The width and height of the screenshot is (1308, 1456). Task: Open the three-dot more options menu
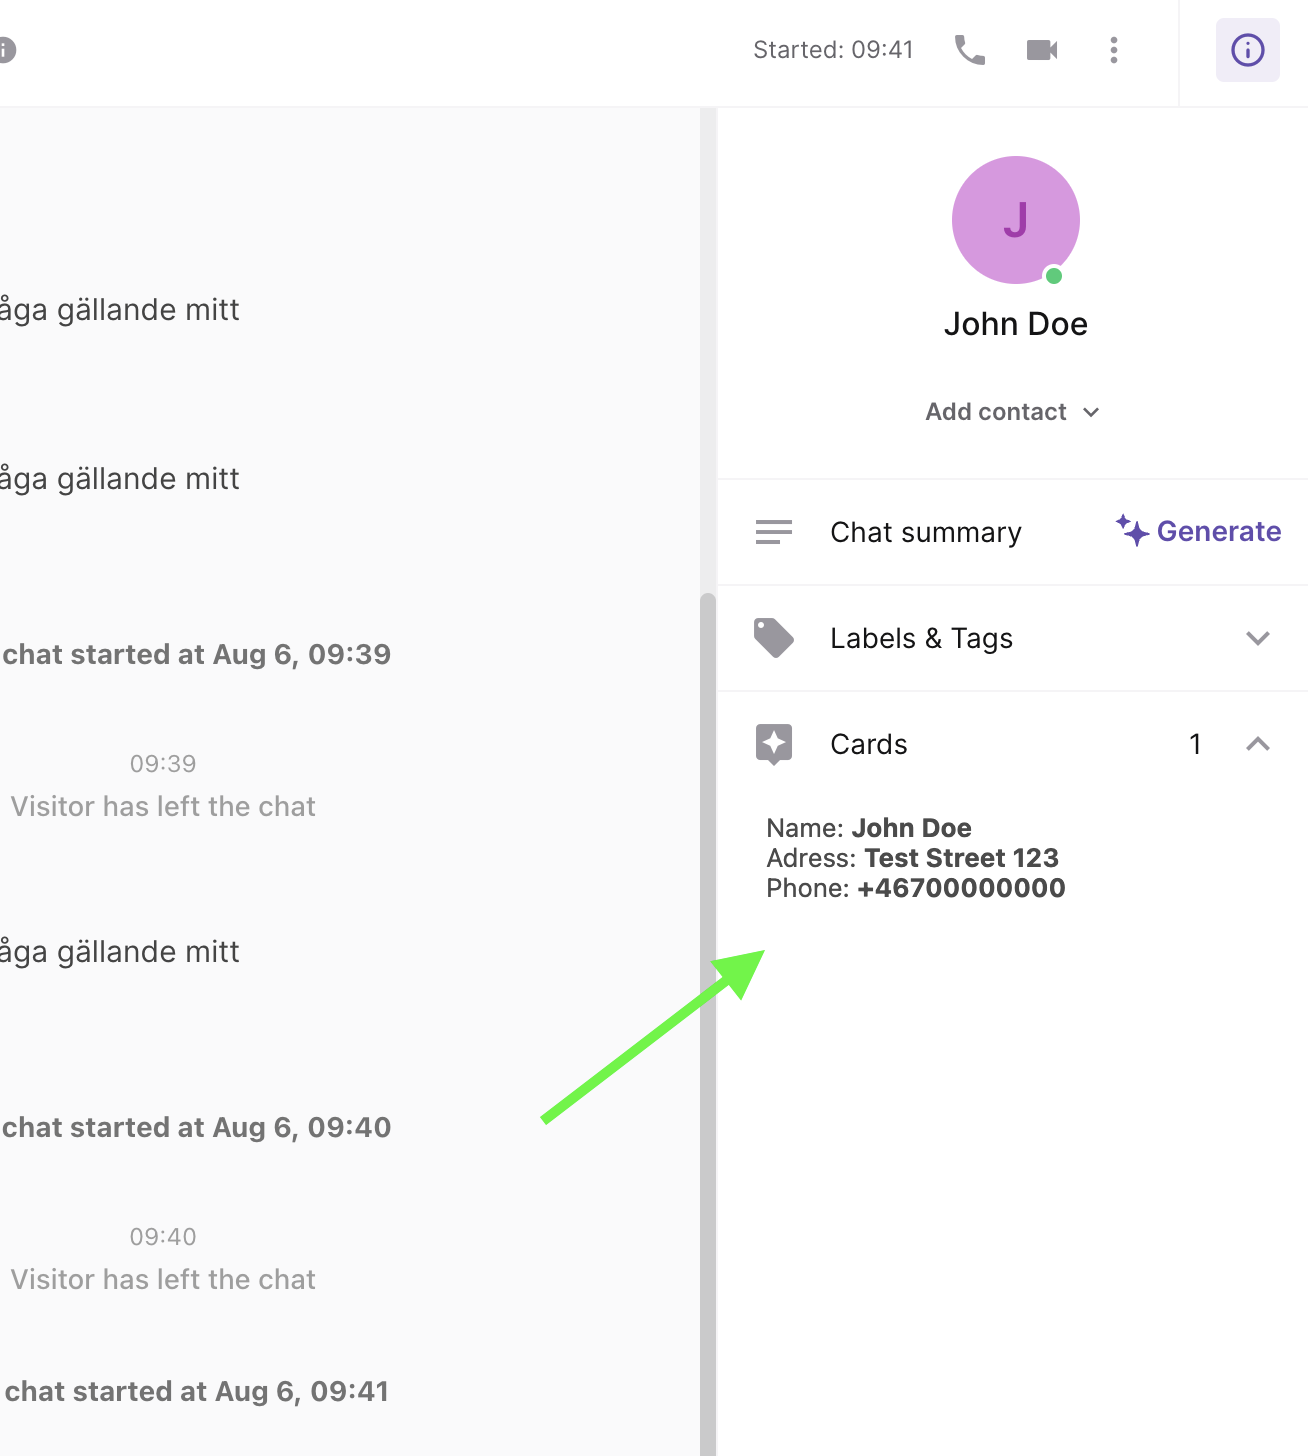[x=1113, y=50]
